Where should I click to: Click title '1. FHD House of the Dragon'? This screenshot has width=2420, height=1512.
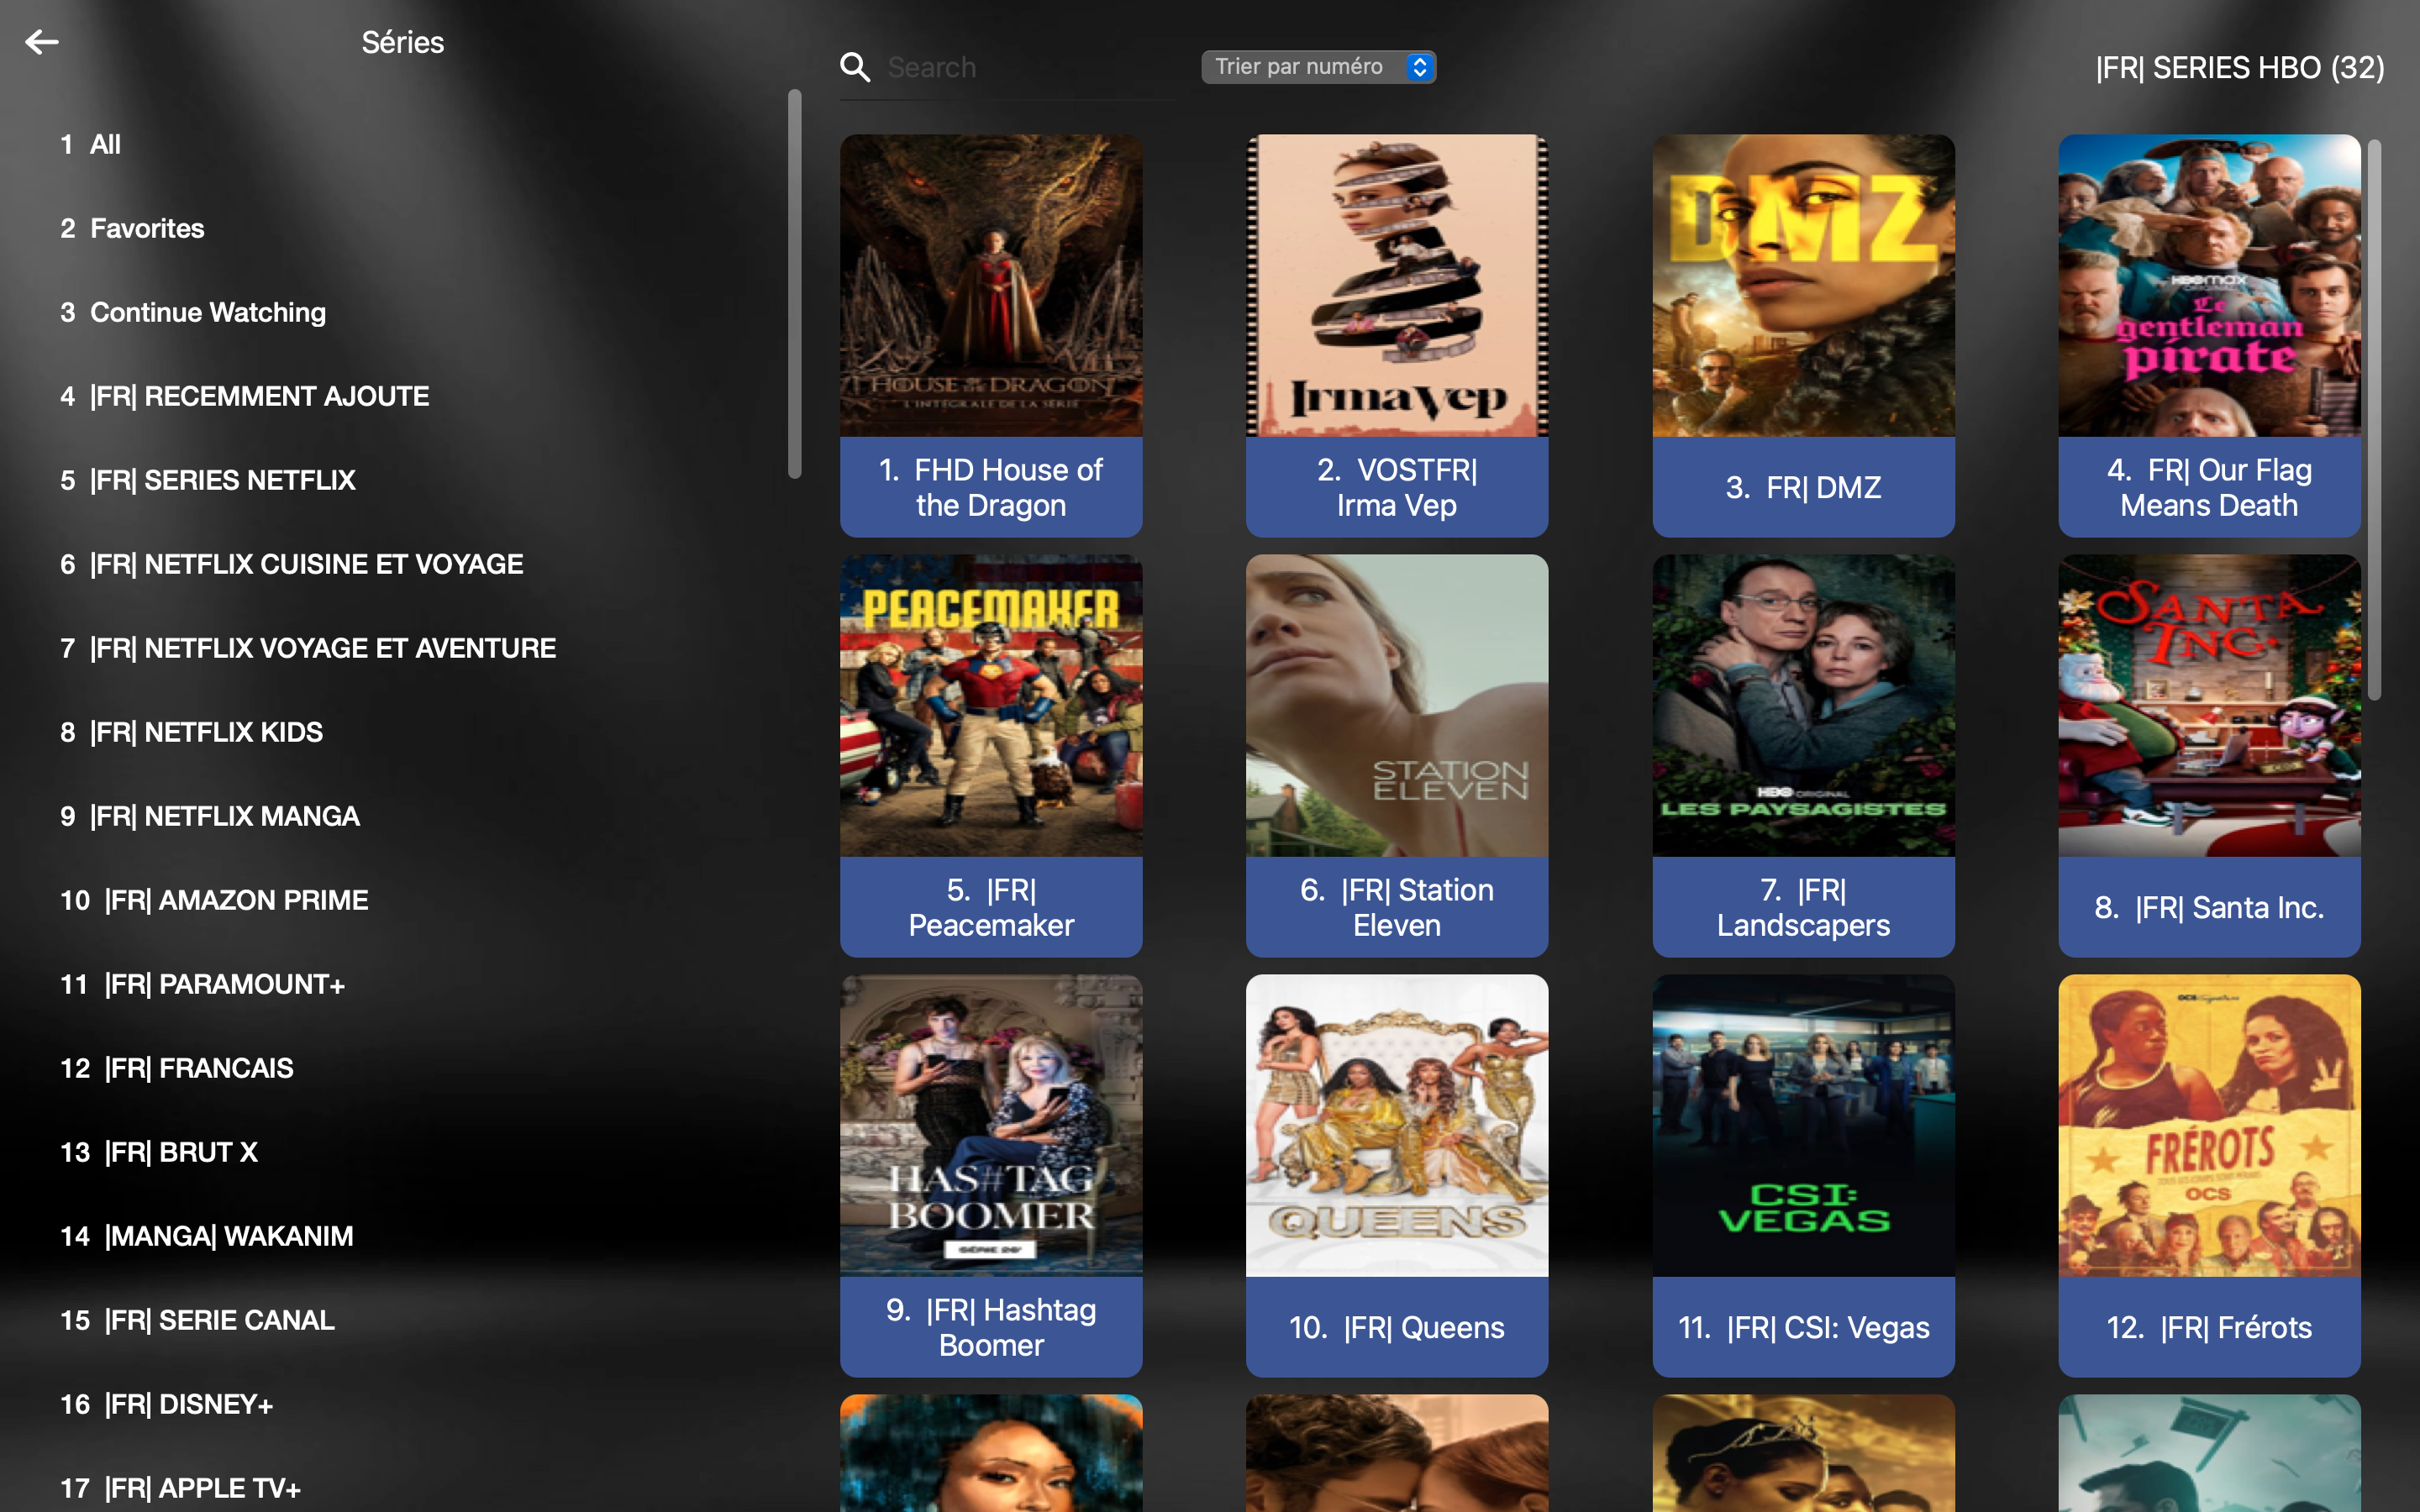pos(991,487)
